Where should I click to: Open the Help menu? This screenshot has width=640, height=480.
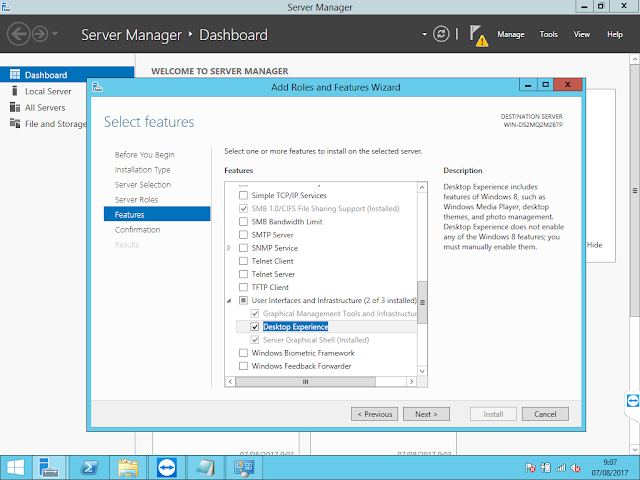pos(615,34)
